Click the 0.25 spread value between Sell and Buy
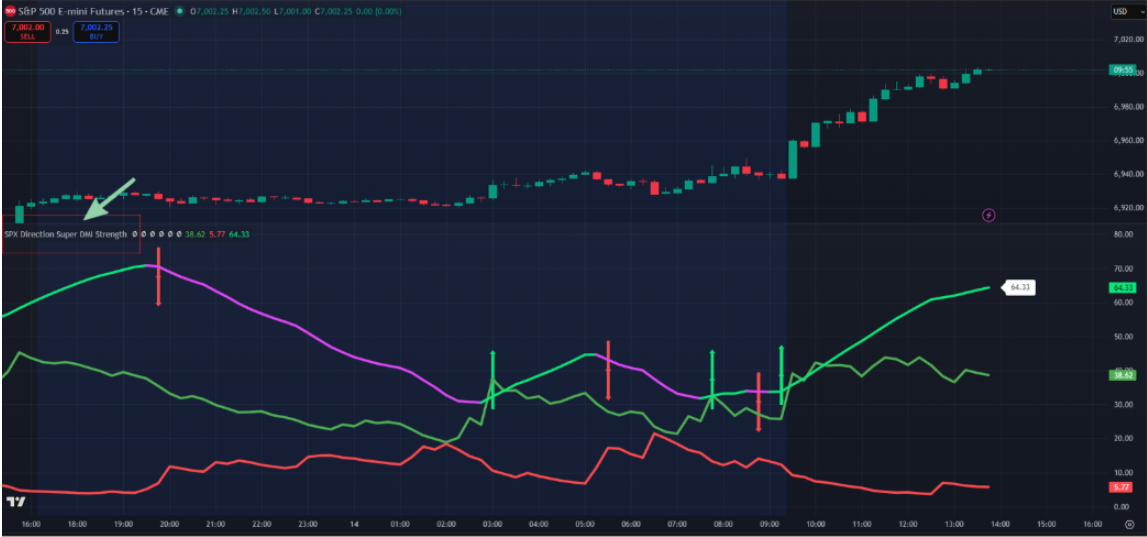The height and width of the screenshot is (537, 1147). (x=62, y=32)
